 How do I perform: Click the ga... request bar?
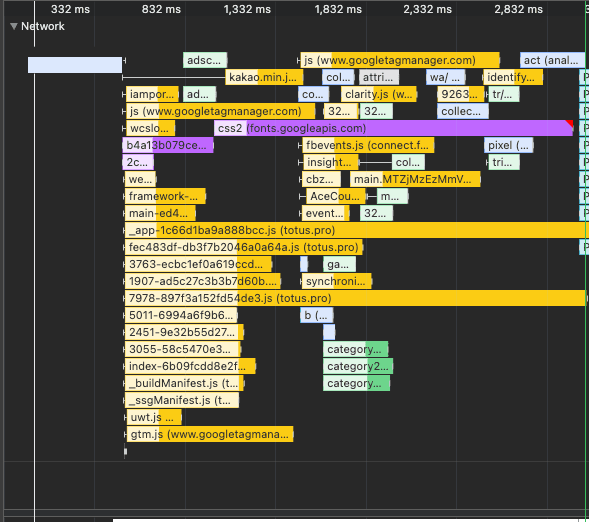pos(339,264)
